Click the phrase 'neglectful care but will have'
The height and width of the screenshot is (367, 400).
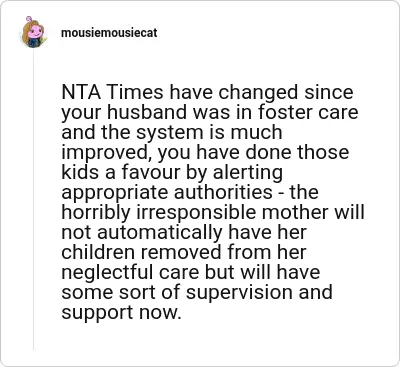191,272
